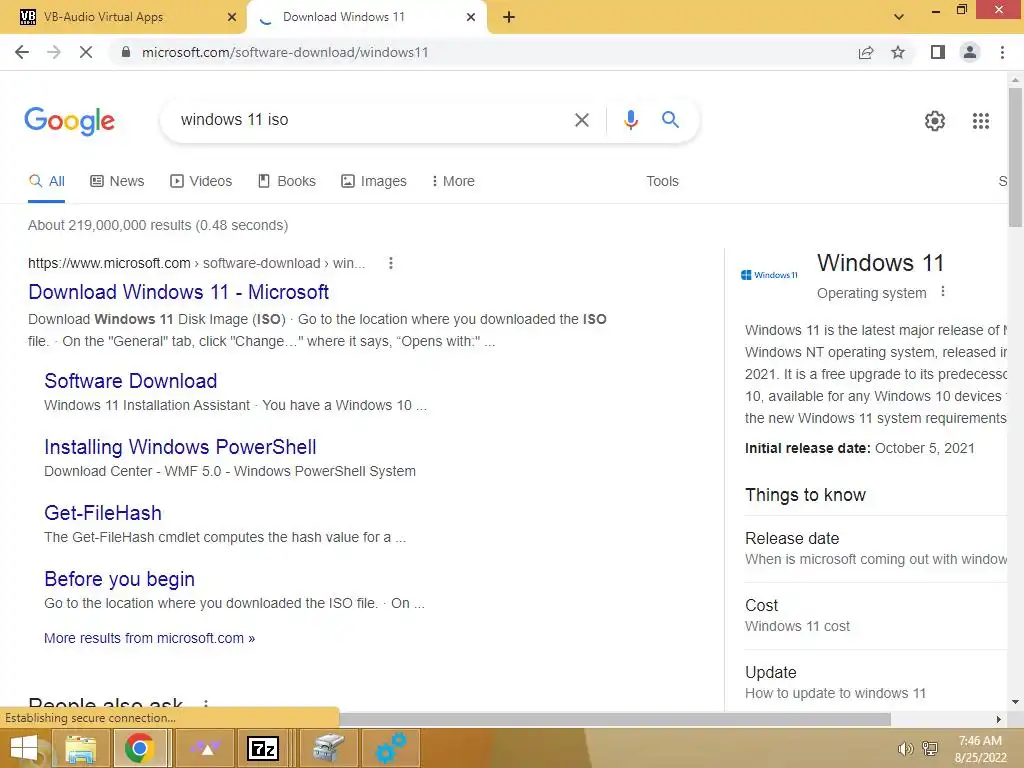Click the network tray icon
This screenshot has width=1024, height=768.
[930, 749]
